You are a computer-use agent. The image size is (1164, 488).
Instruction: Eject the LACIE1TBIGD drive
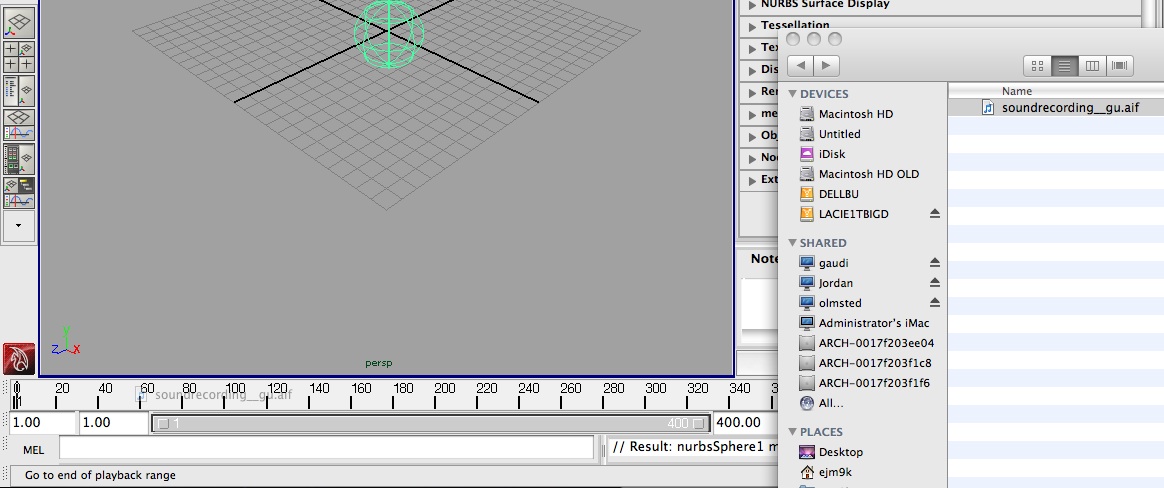click(x=935, y=214)
